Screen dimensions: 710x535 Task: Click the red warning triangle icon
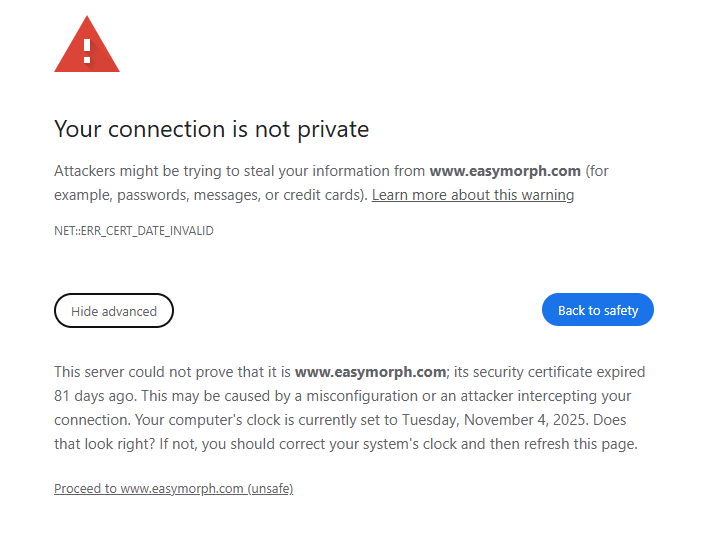coord(87,48)
